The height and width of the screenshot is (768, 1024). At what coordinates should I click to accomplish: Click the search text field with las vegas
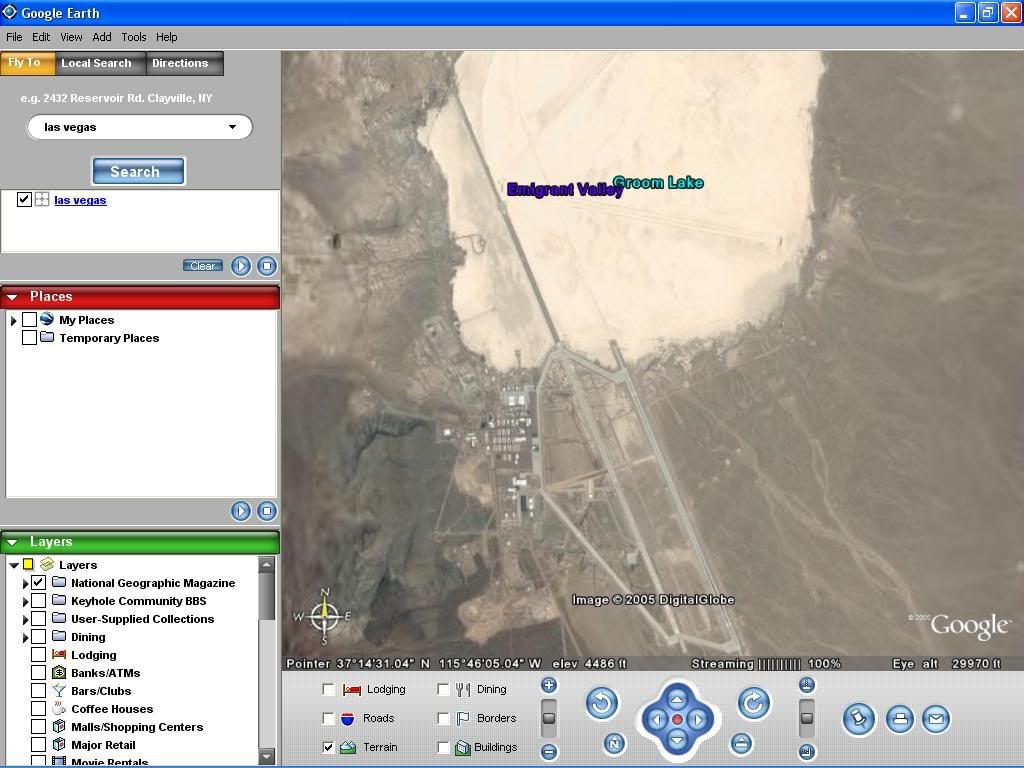pos(139,127)
